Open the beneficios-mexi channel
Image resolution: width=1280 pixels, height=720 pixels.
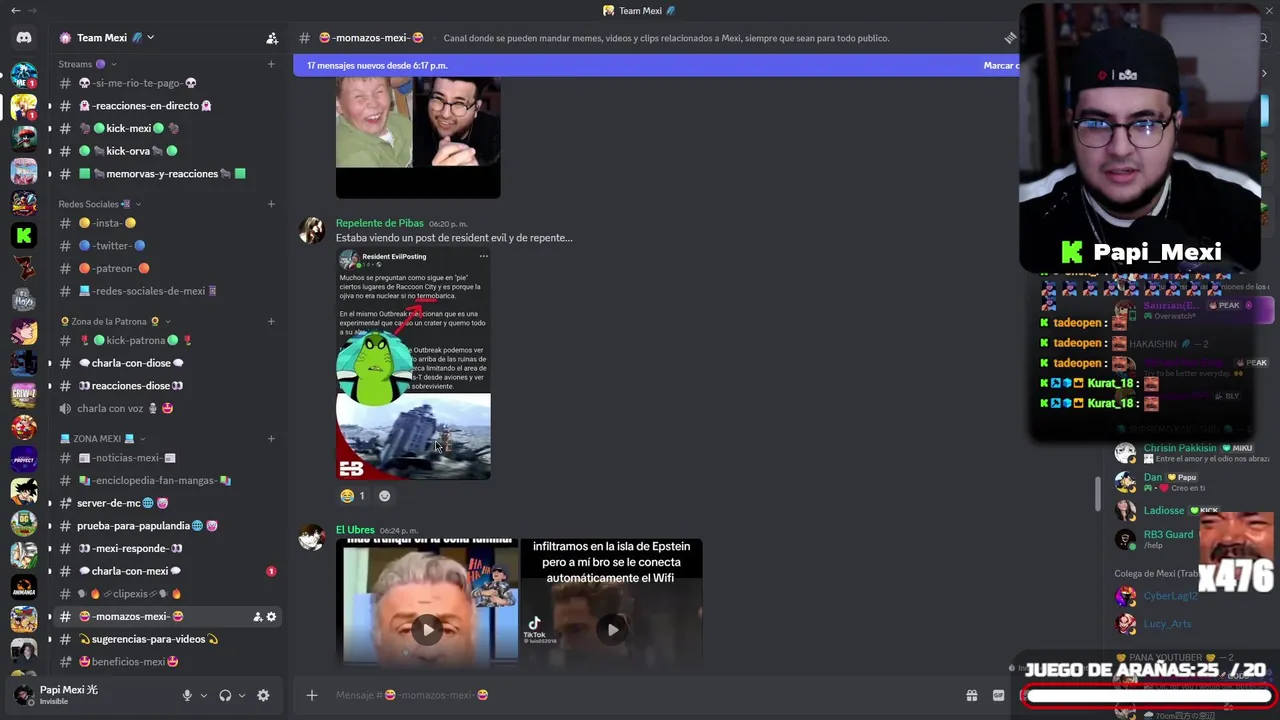click(167, 662)
